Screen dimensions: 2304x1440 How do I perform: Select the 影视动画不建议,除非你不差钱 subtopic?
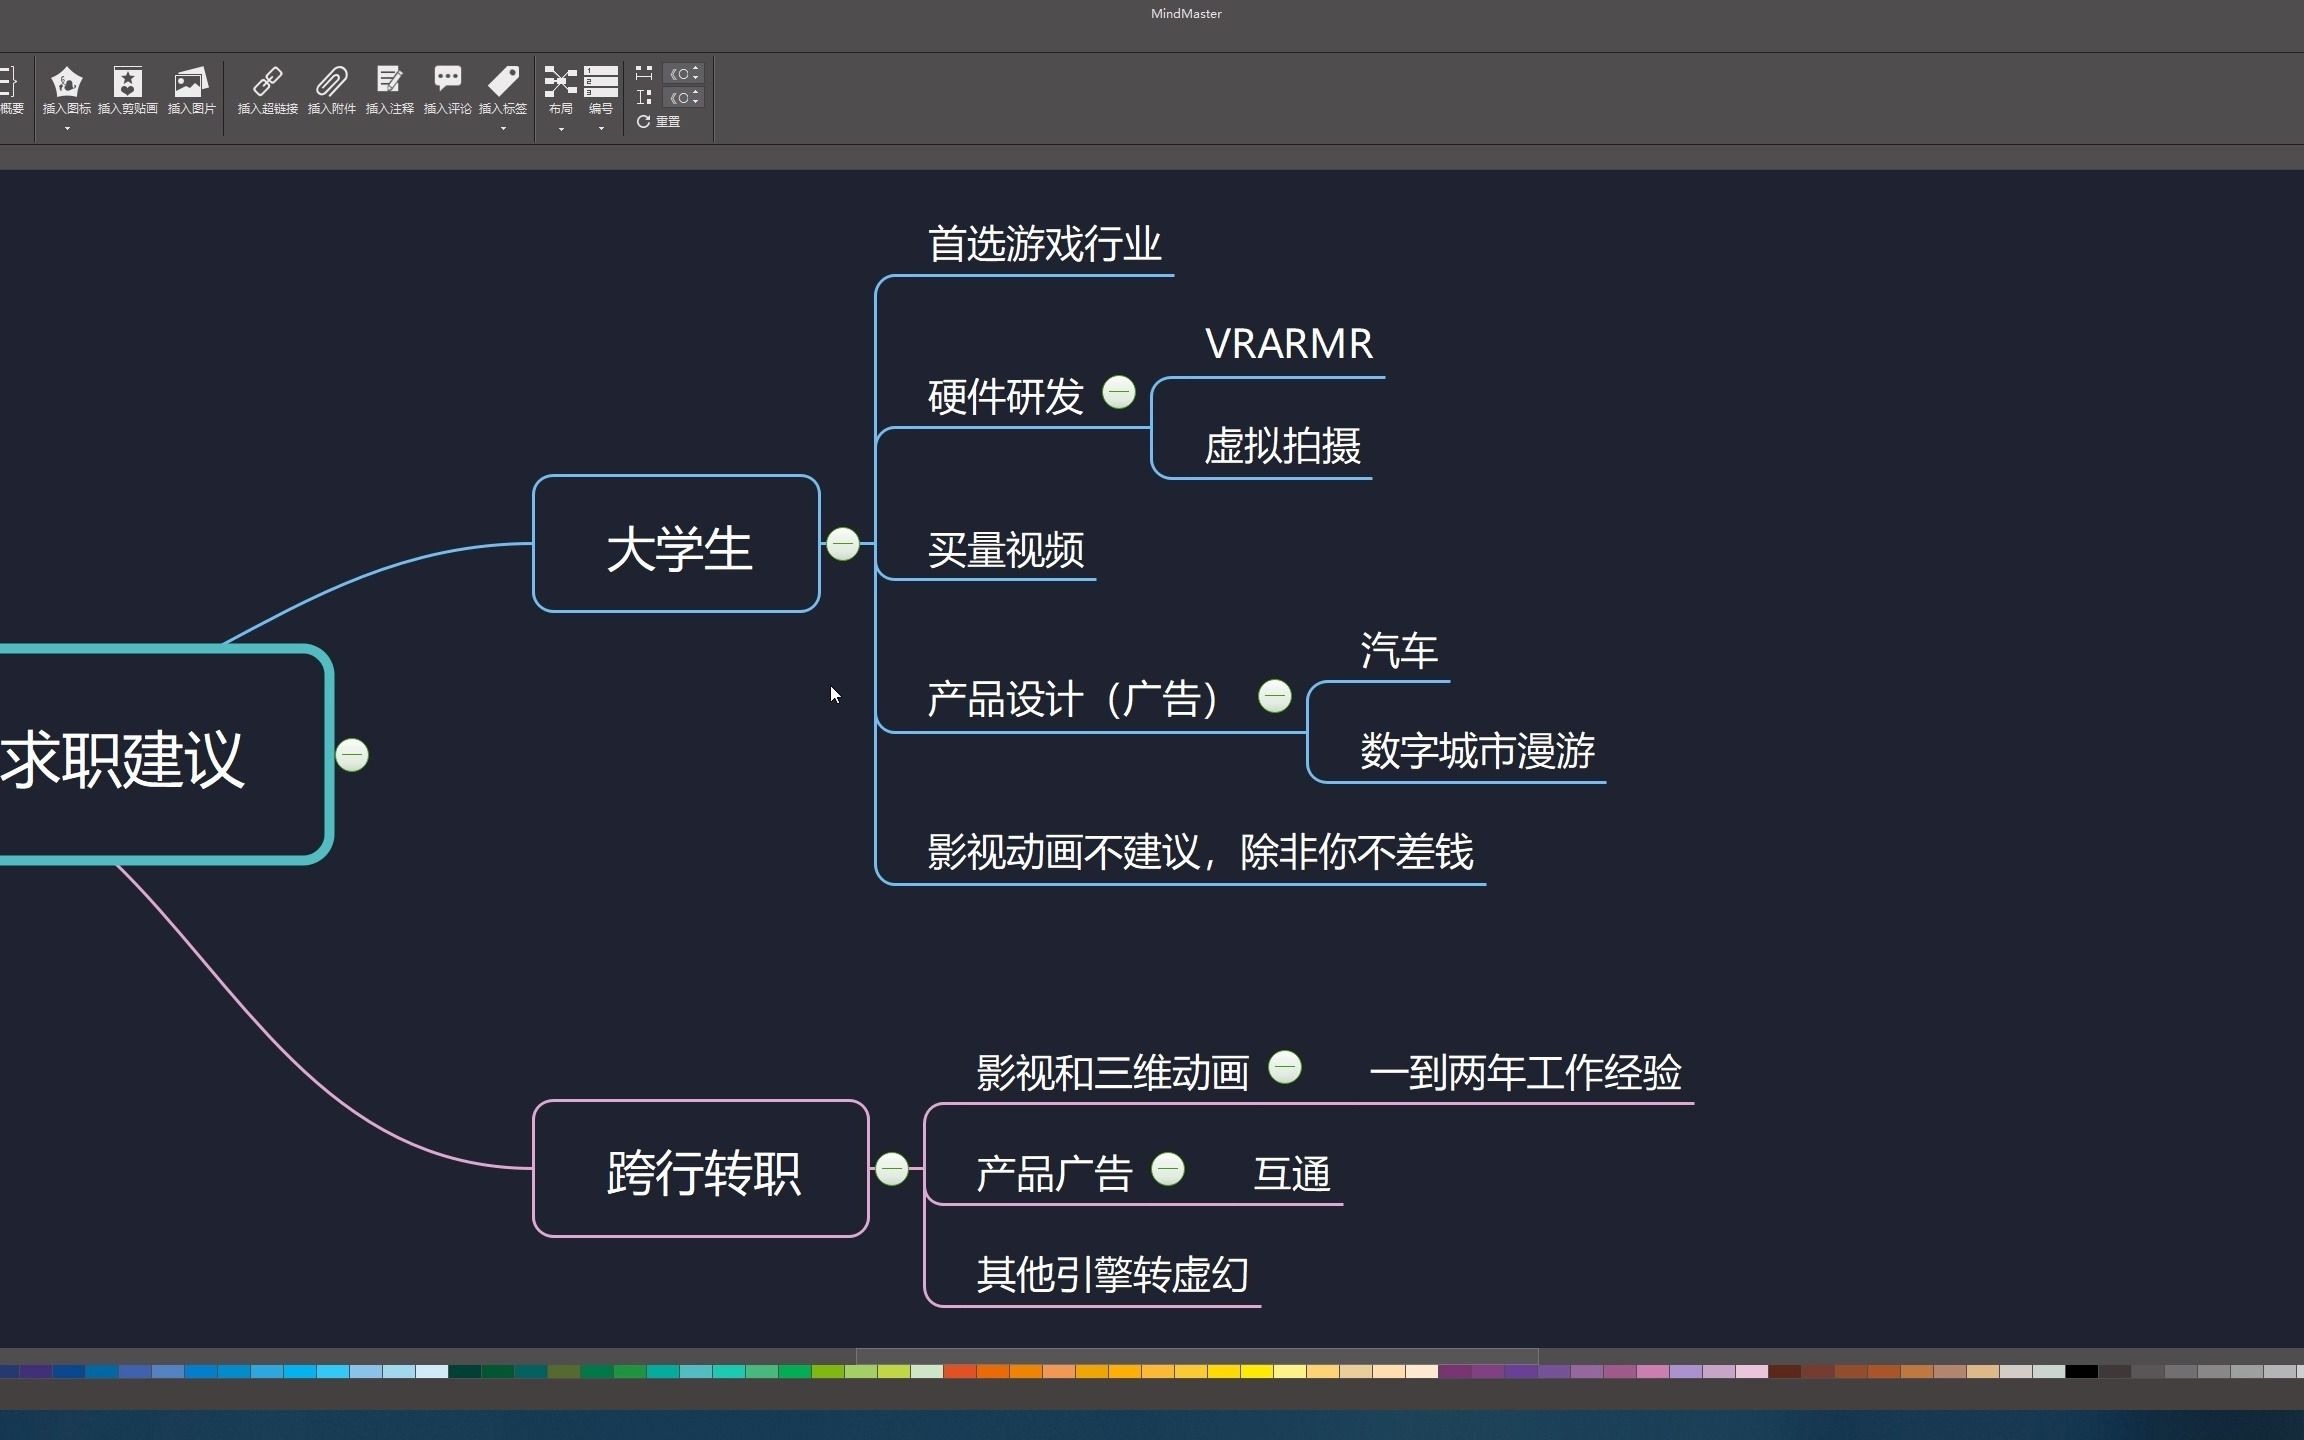click(1201, 852)
